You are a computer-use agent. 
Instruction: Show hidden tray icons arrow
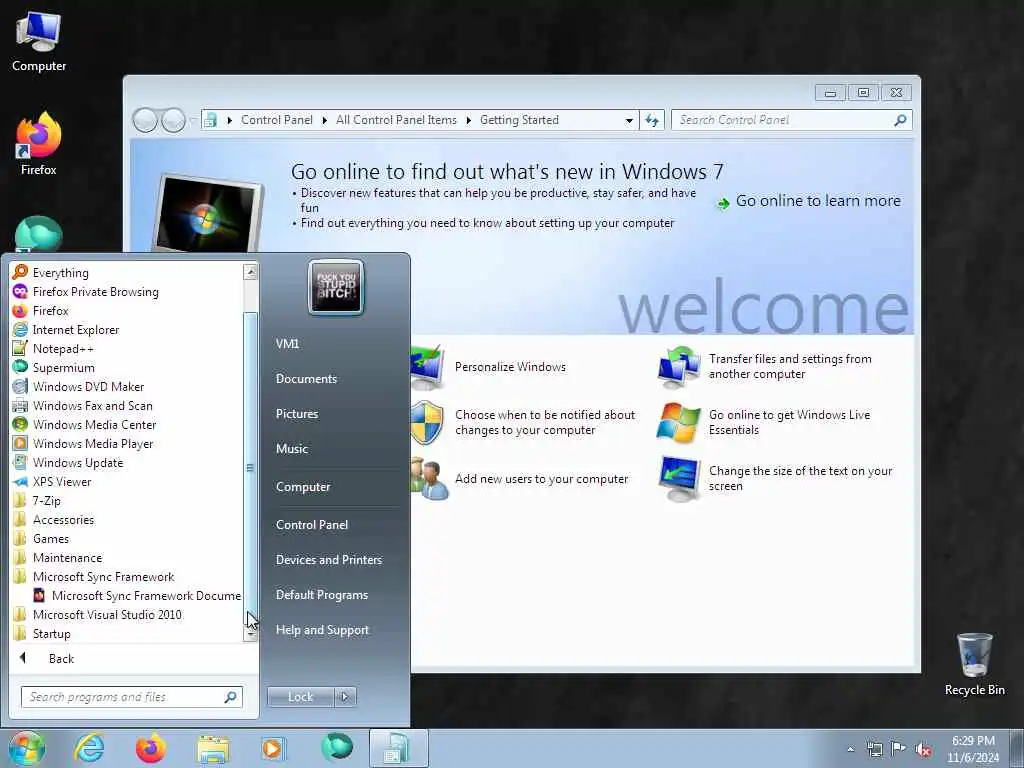point(850,750)
